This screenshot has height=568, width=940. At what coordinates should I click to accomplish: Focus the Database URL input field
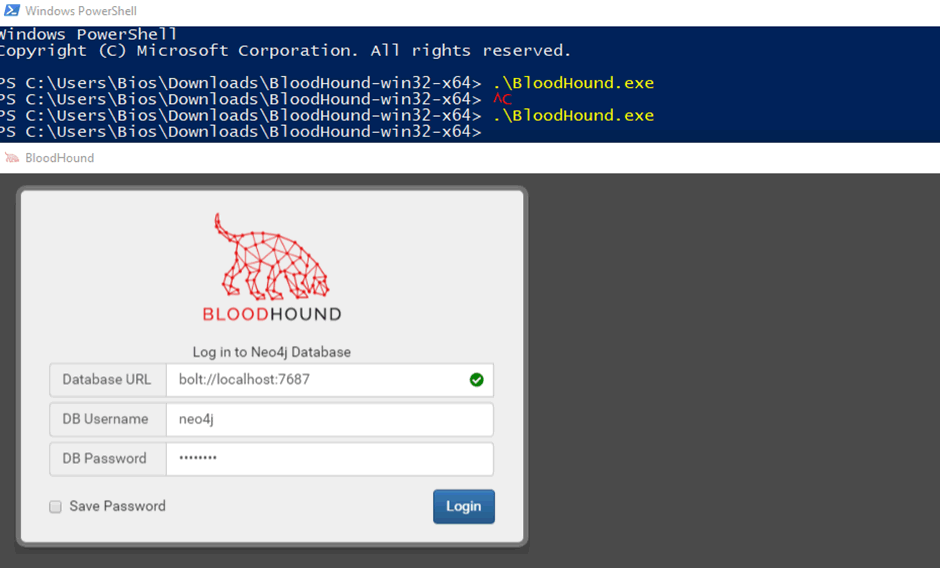tap(330, 380)
